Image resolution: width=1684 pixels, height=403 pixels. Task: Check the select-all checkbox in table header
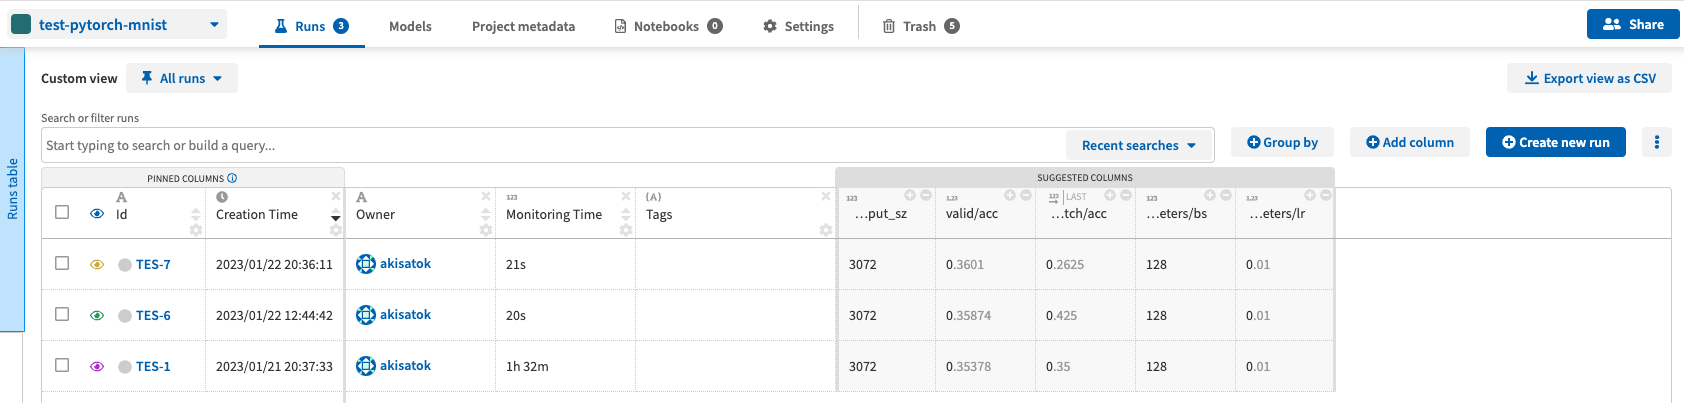click(62, 212)
